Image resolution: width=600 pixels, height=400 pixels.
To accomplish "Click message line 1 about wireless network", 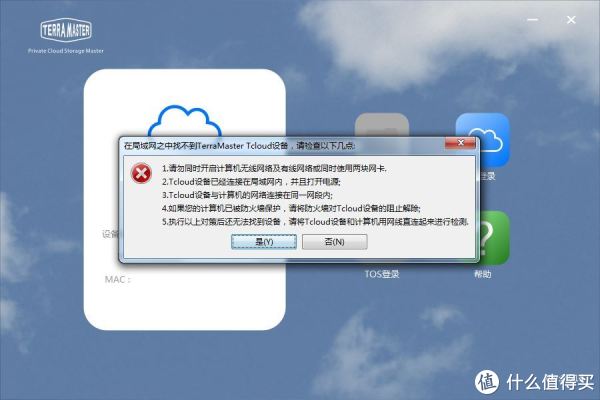I will point(274,168).
